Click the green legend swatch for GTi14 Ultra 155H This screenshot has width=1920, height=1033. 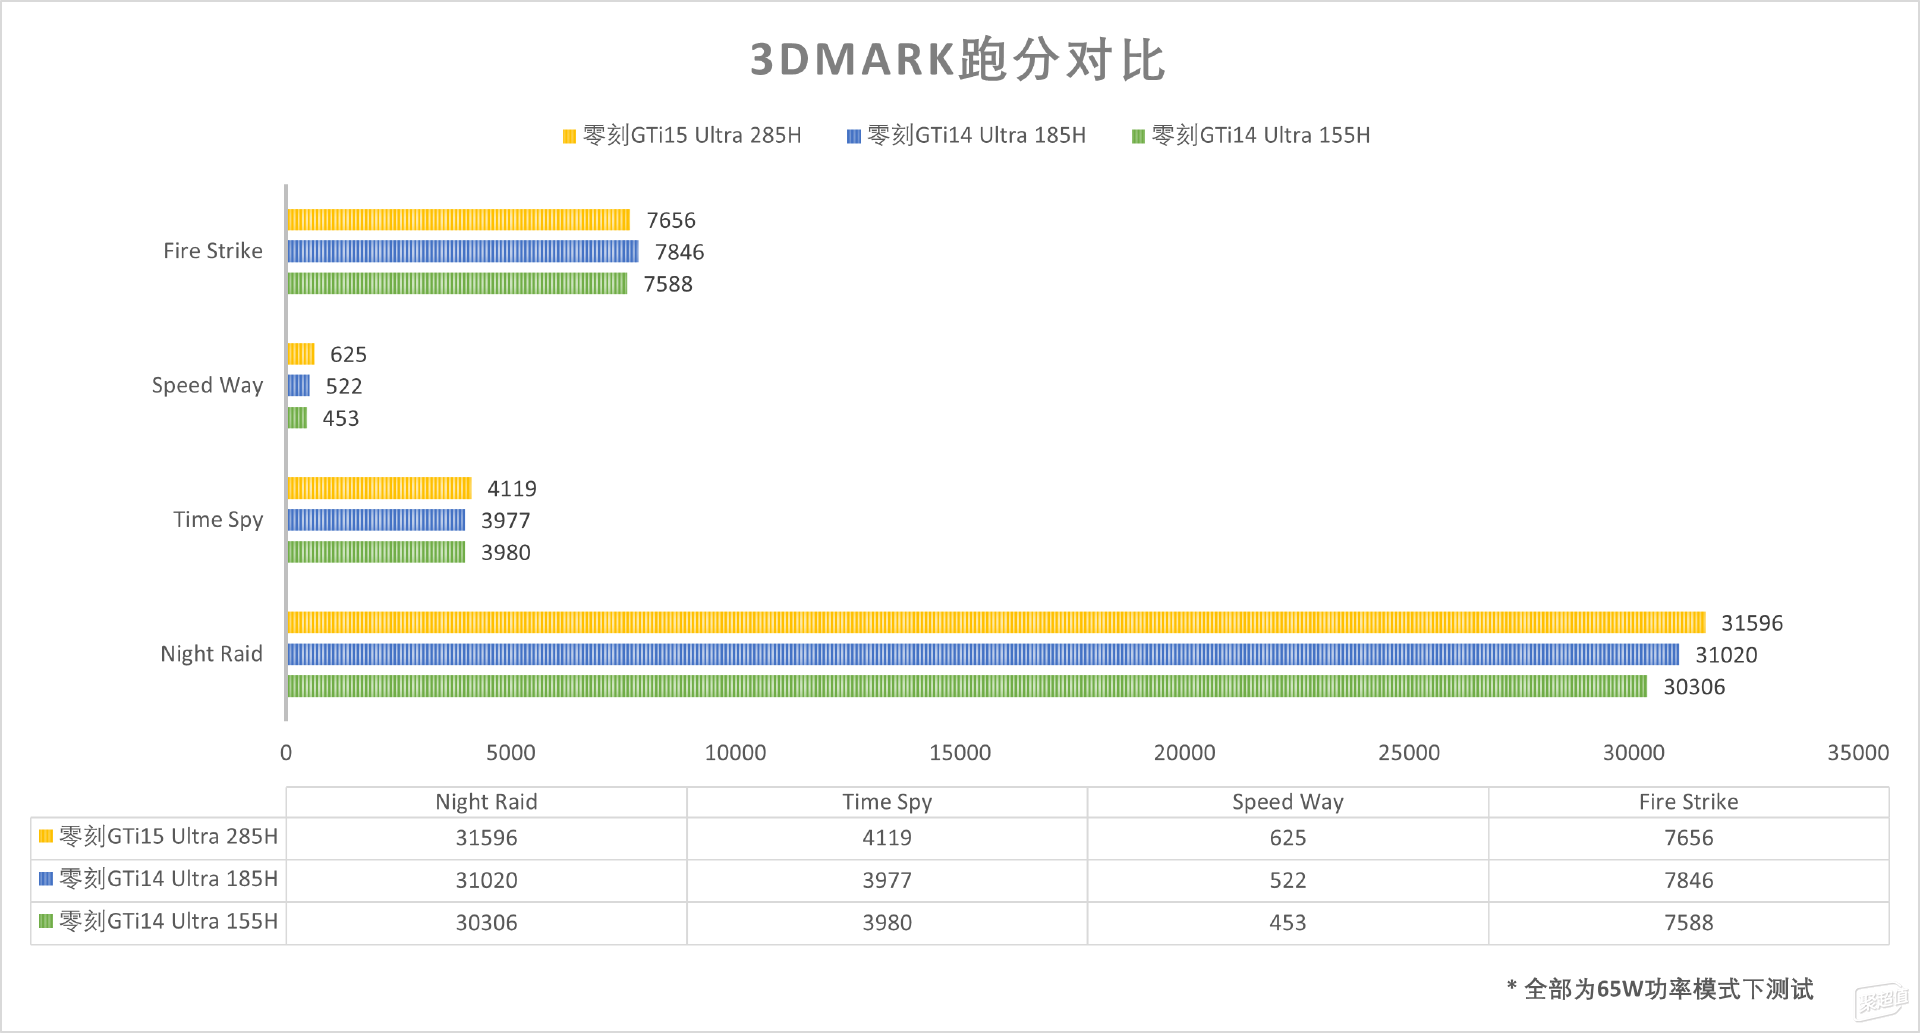[1138, 137]
